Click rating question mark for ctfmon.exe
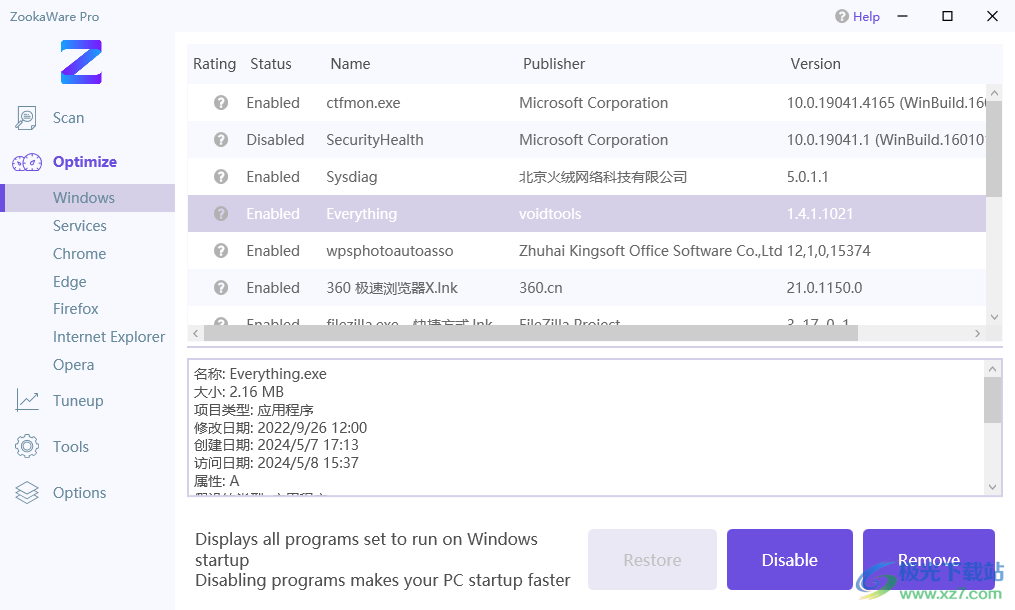This screenshot has width=1015, height=610. coord(221,103)
